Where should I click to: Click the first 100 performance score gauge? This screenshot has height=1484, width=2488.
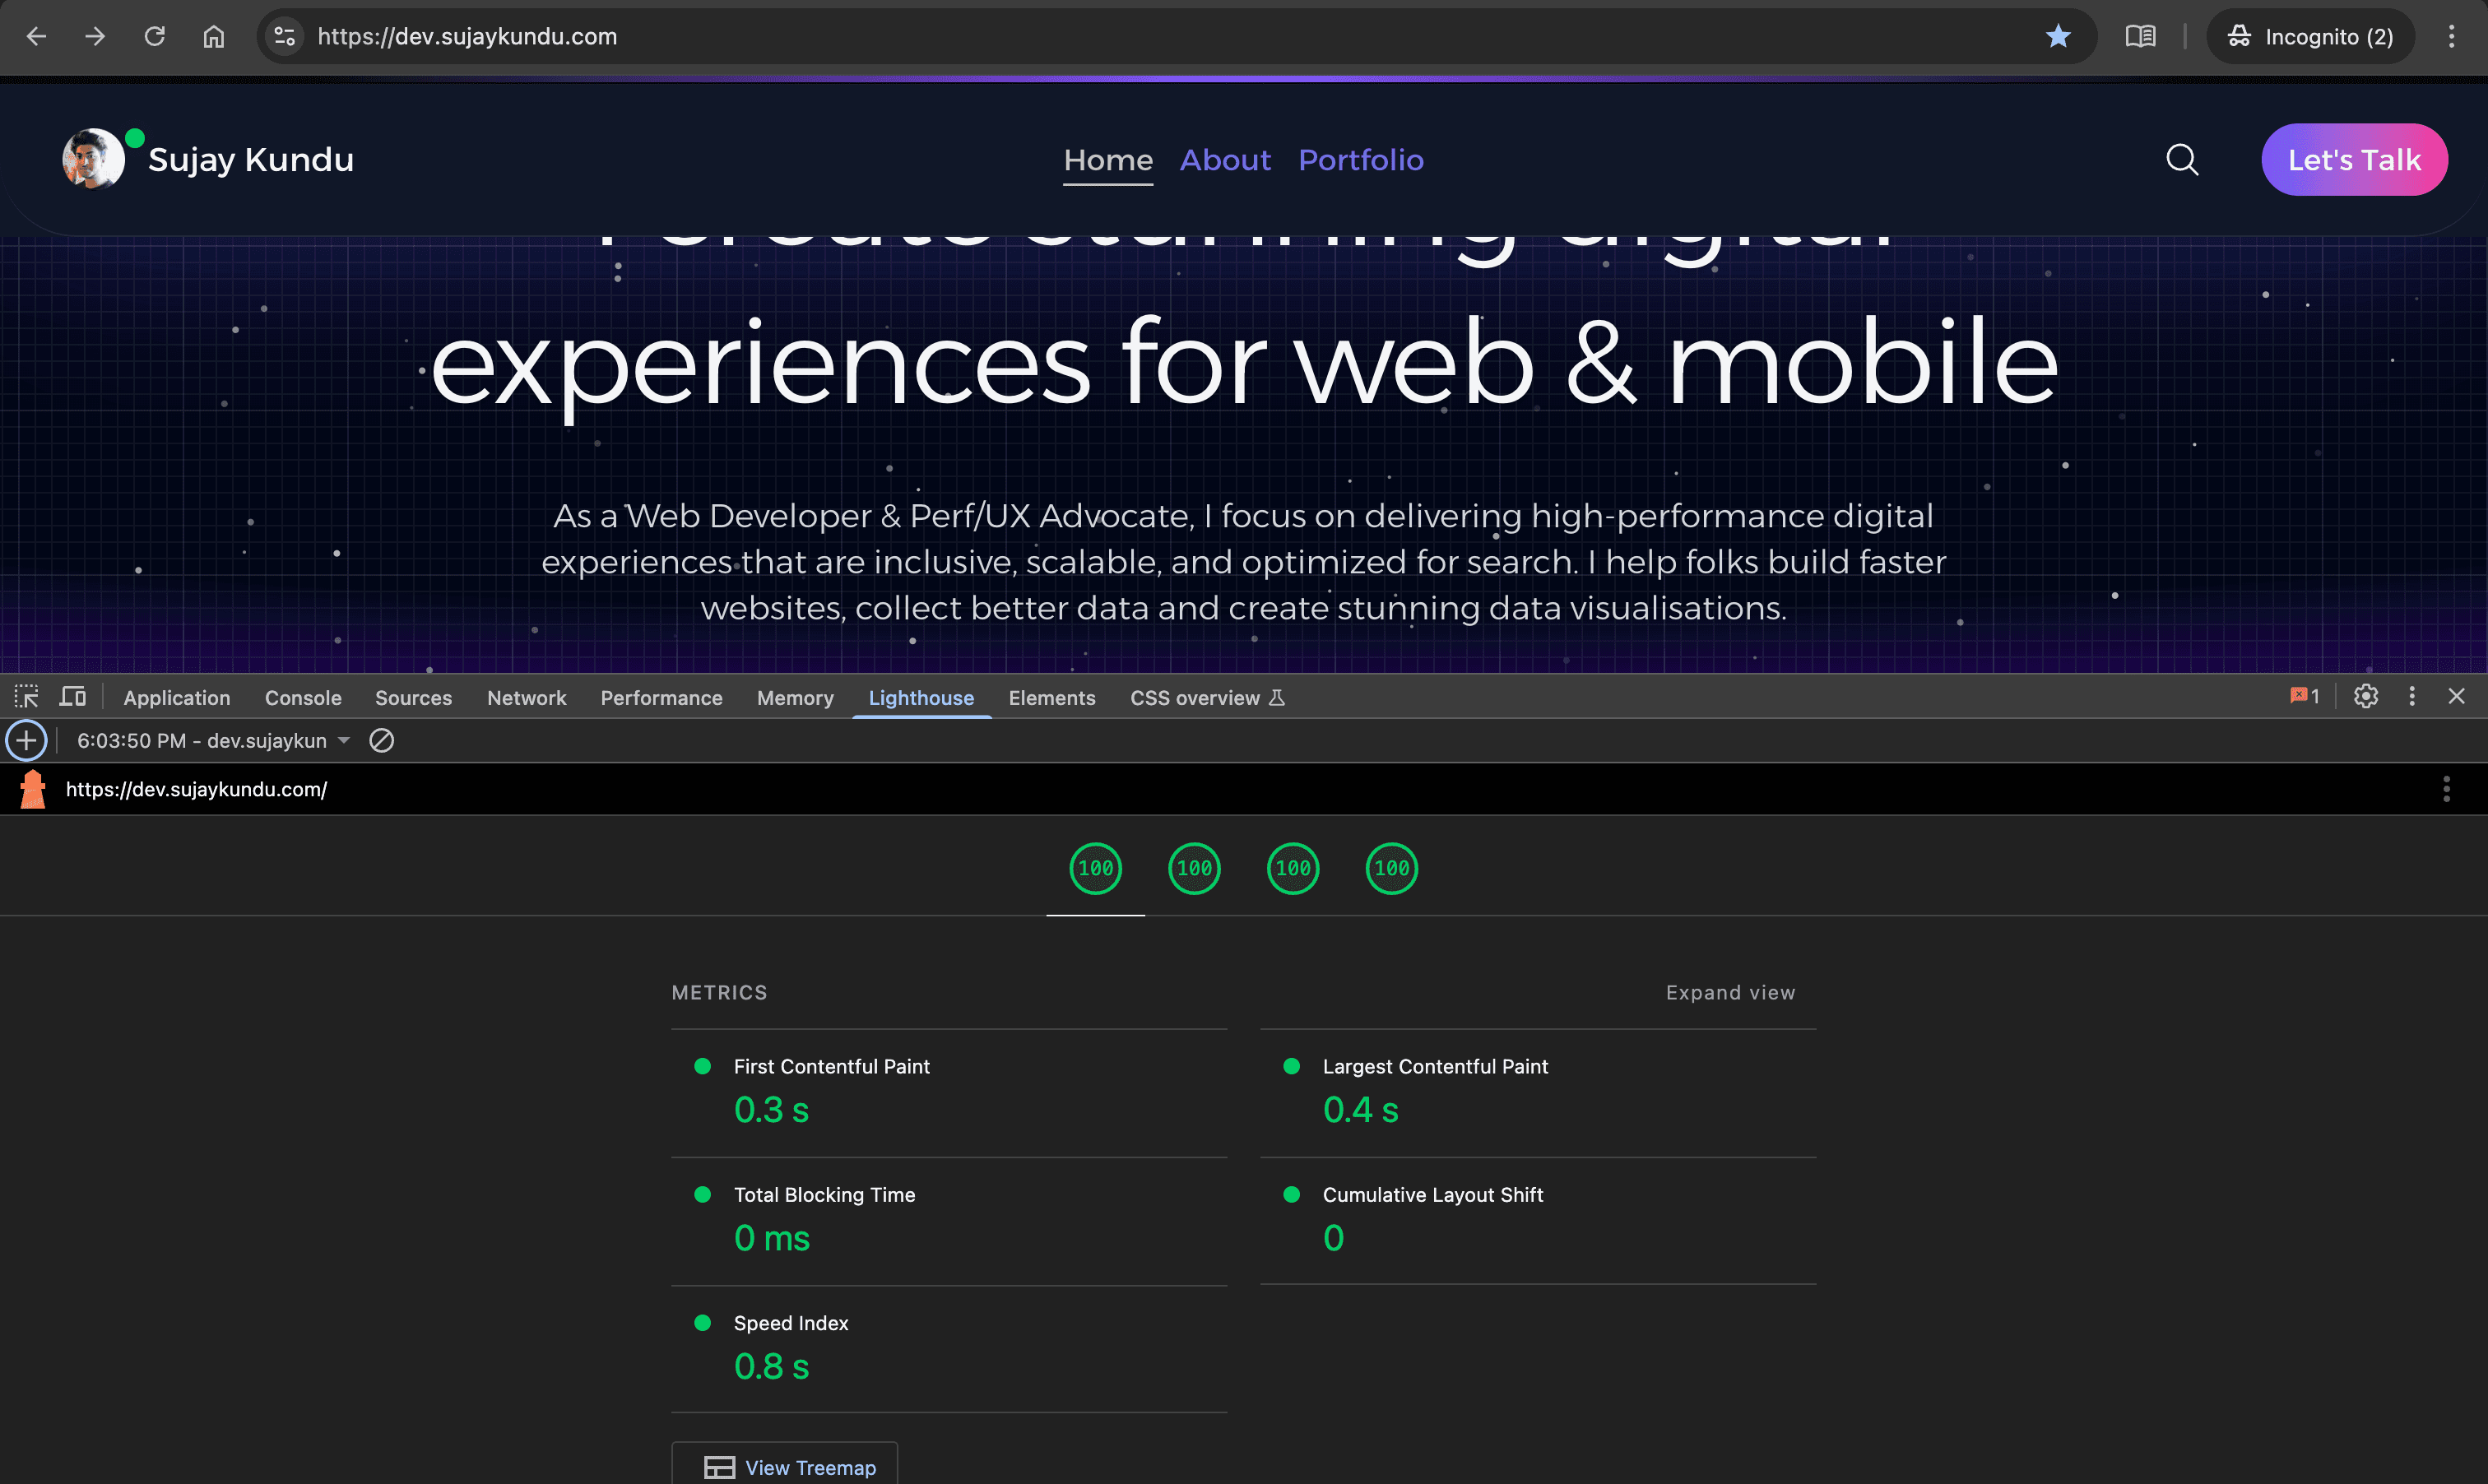tap(1095, 868)
